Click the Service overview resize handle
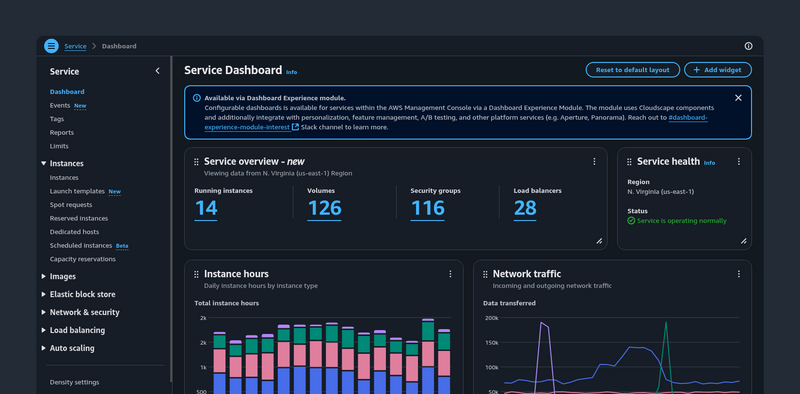Screen dimensions: 800x394 click(599, 241)
